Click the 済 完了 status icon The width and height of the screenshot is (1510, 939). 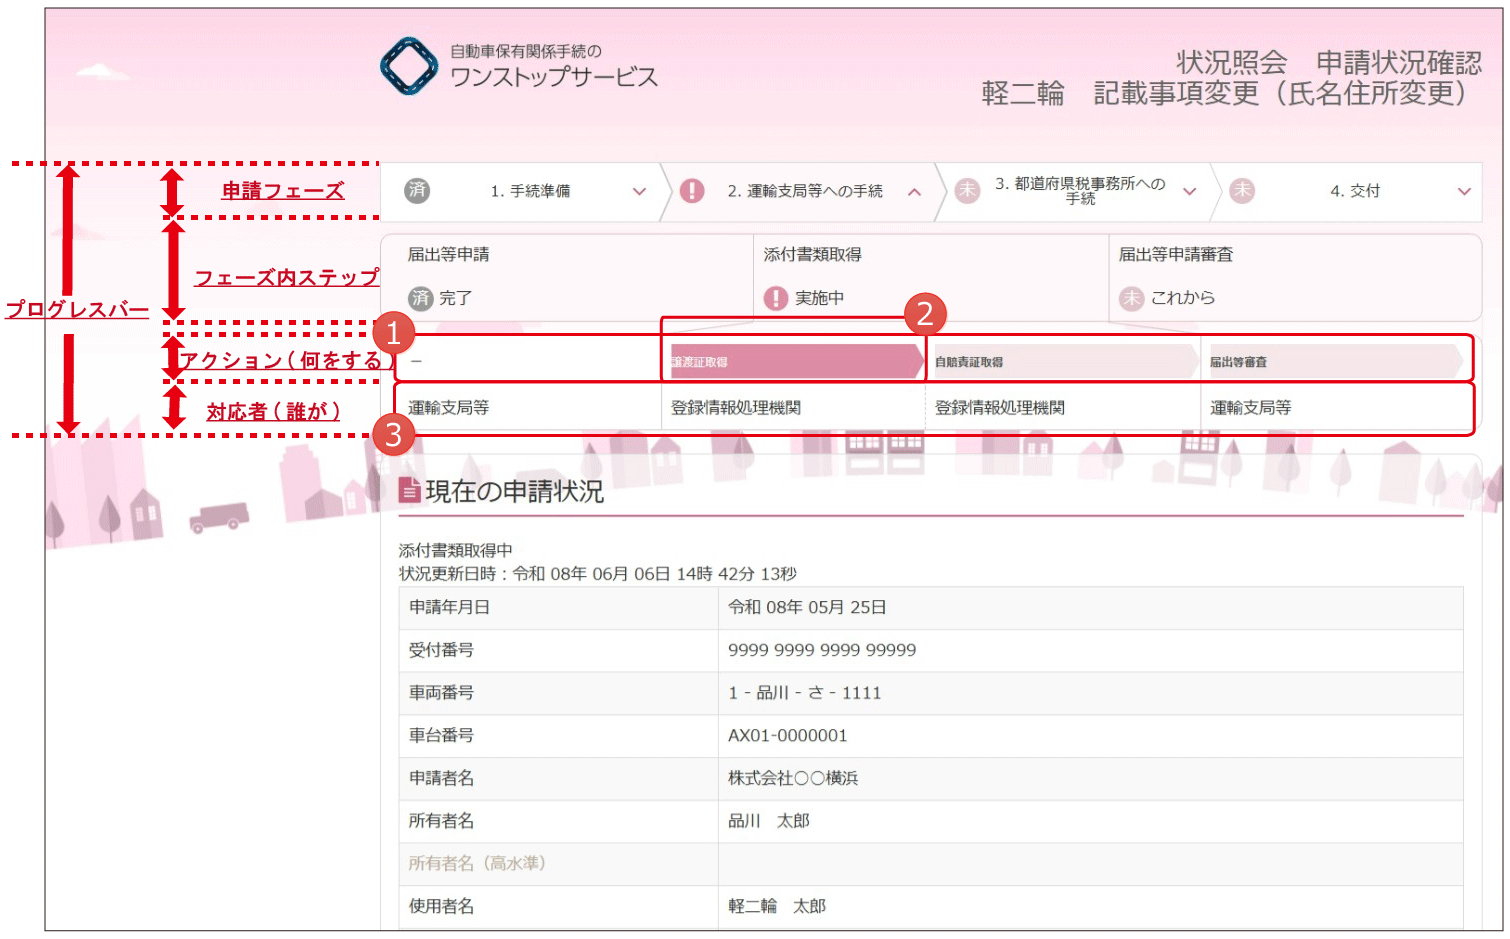click(x=420, y=298)
